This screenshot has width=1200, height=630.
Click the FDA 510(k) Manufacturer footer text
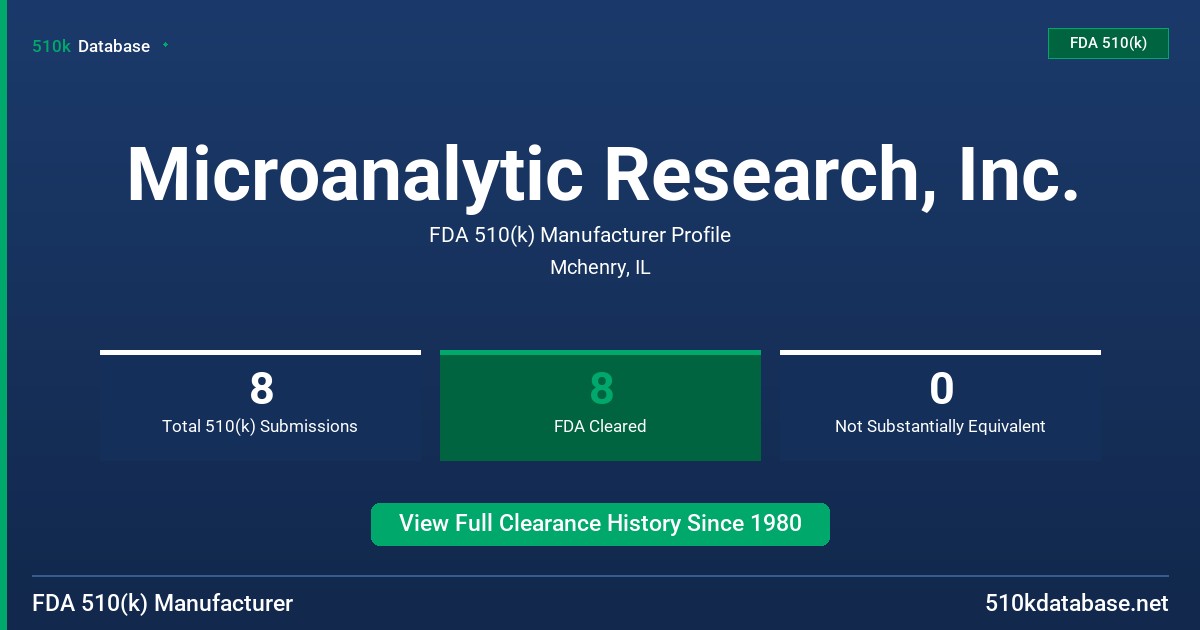(x=163, y=604)
